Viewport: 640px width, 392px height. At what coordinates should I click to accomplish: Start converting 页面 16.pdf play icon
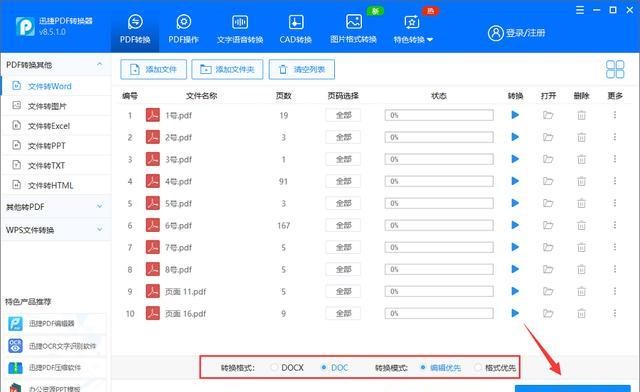pos(515,314)
